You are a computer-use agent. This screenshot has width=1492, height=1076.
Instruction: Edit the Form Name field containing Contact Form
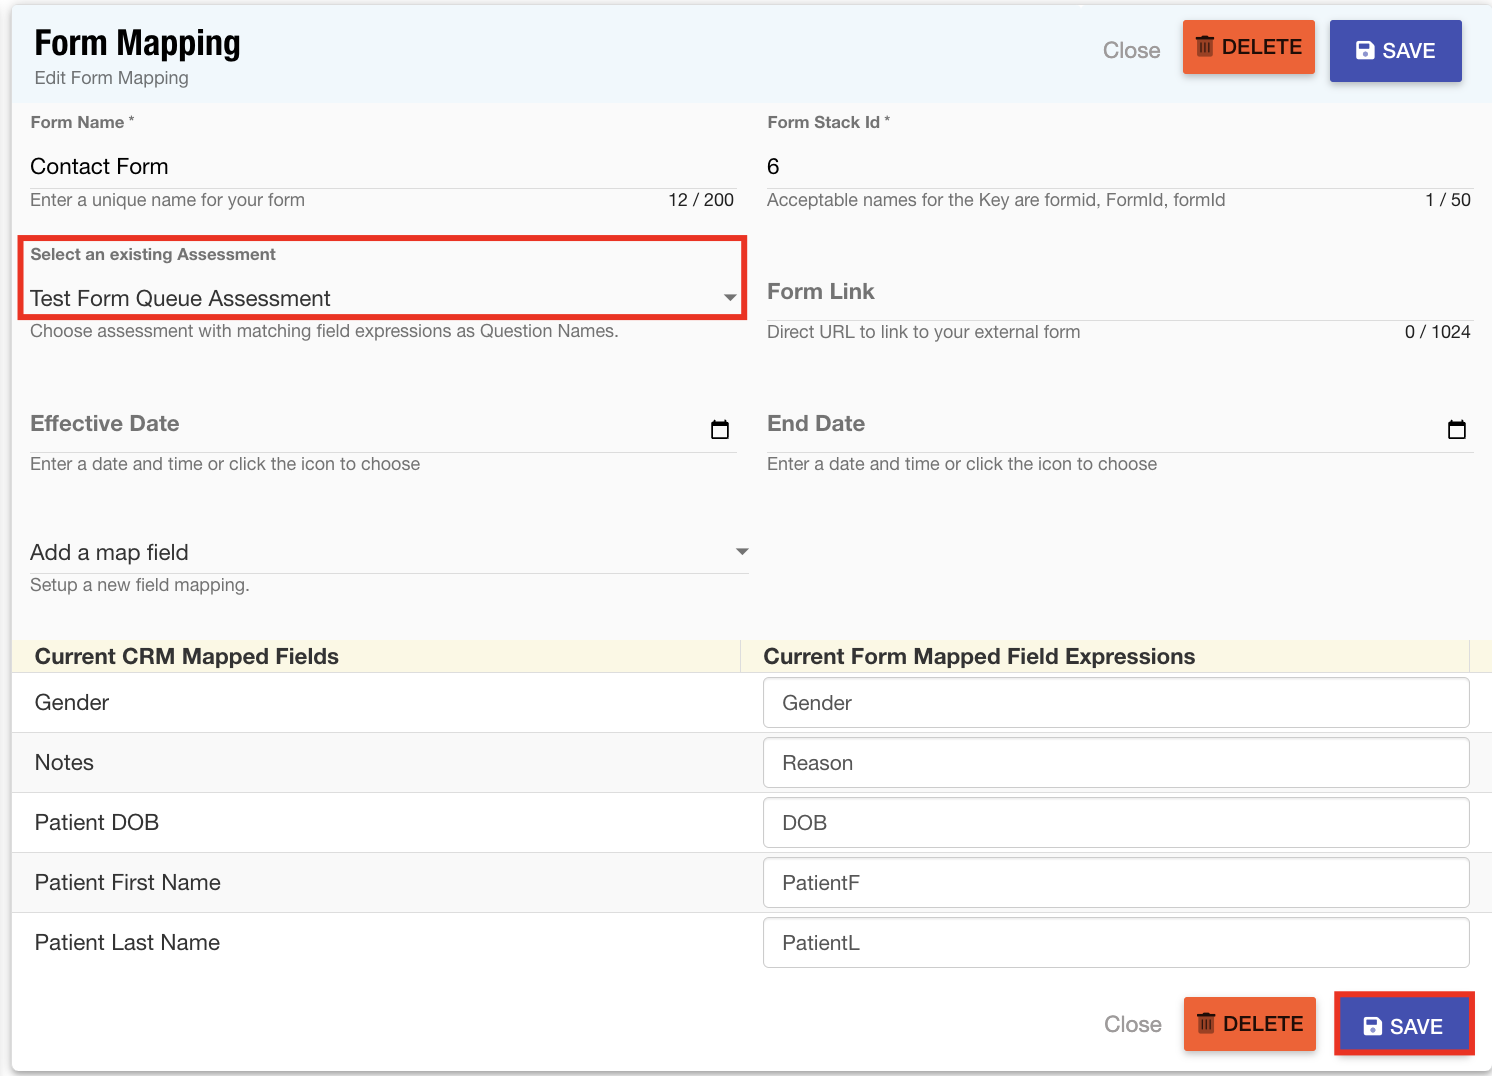(380, 167)
